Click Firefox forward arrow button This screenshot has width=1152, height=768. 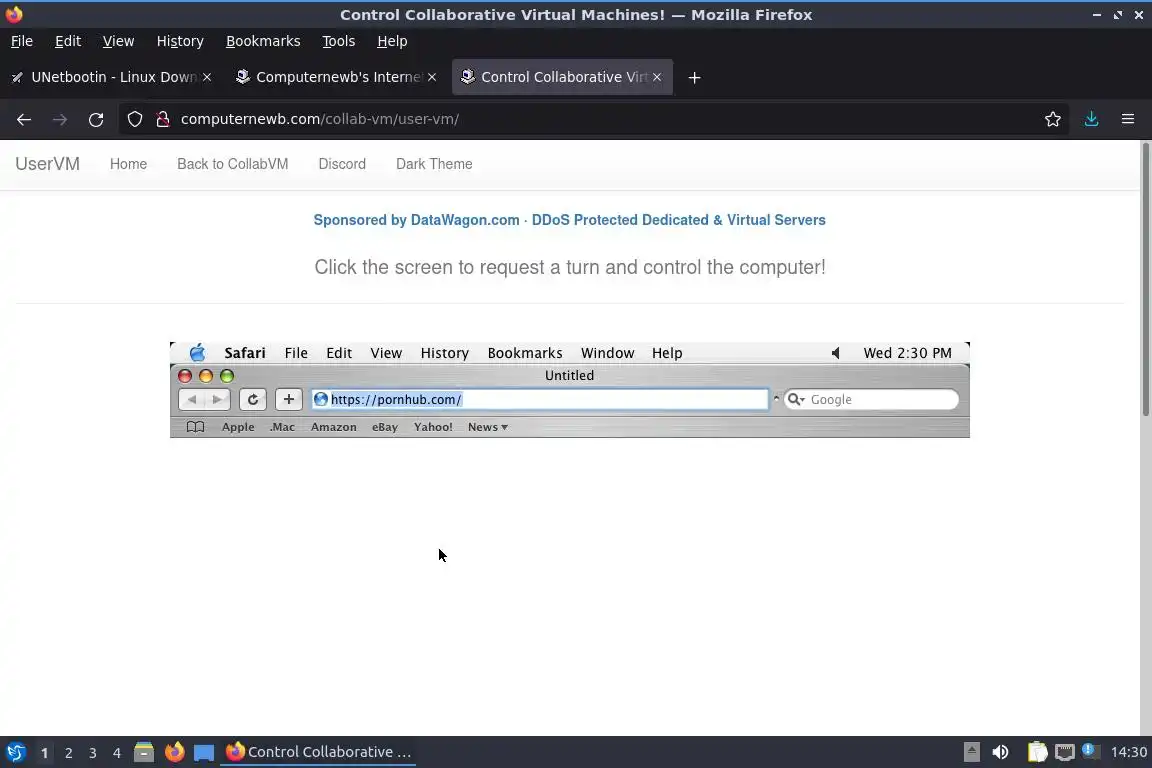tap(60, 119)
